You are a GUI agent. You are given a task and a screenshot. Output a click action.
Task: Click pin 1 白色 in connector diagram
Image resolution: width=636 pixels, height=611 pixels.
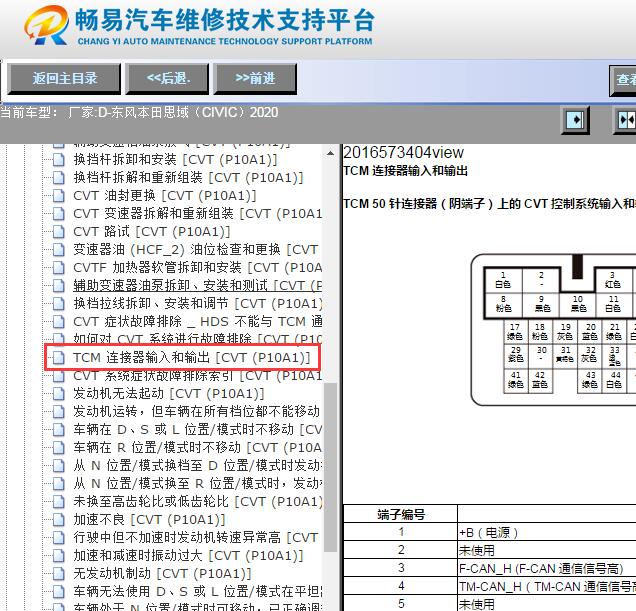tap(503, 280)
